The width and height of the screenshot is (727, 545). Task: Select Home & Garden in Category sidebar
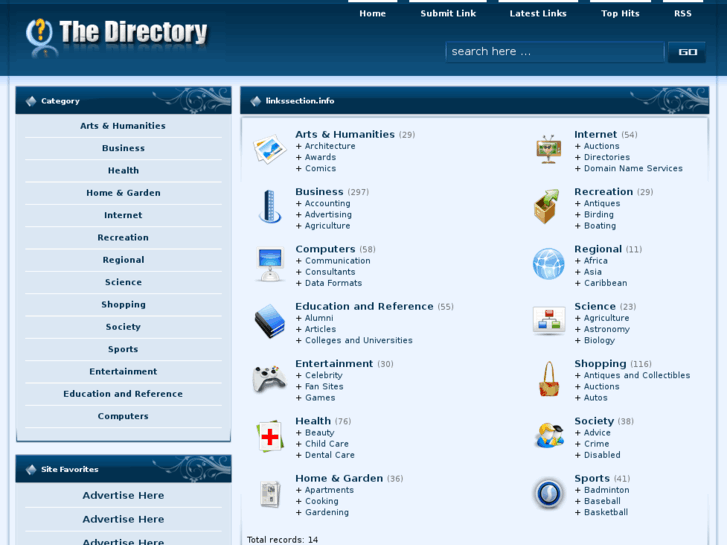(x=123, y=192)
